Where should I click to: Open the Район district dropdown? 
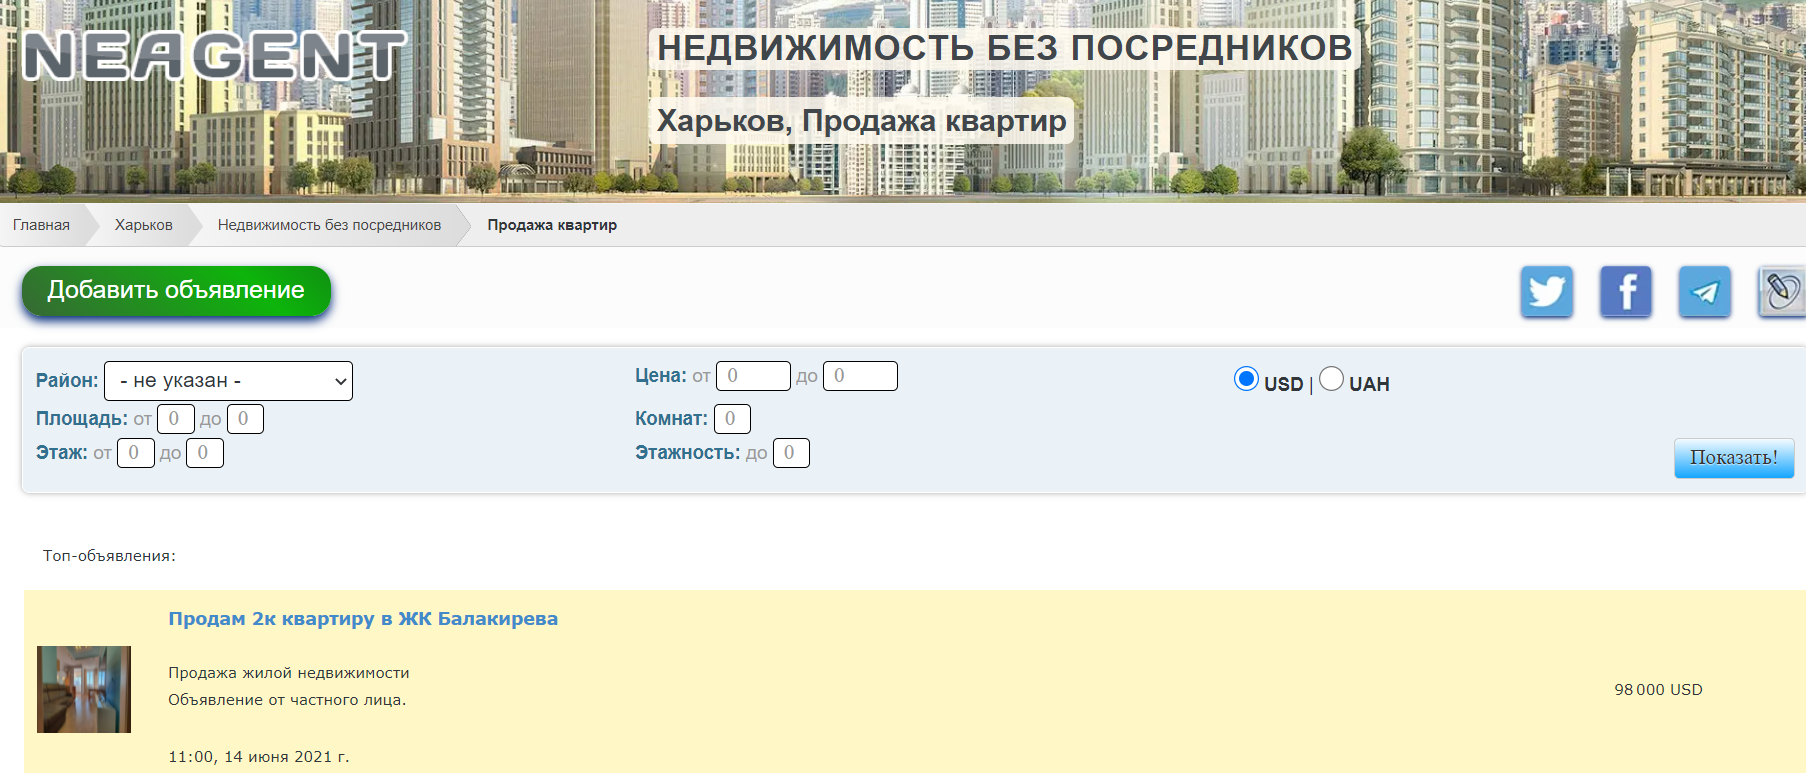point(228,381)
